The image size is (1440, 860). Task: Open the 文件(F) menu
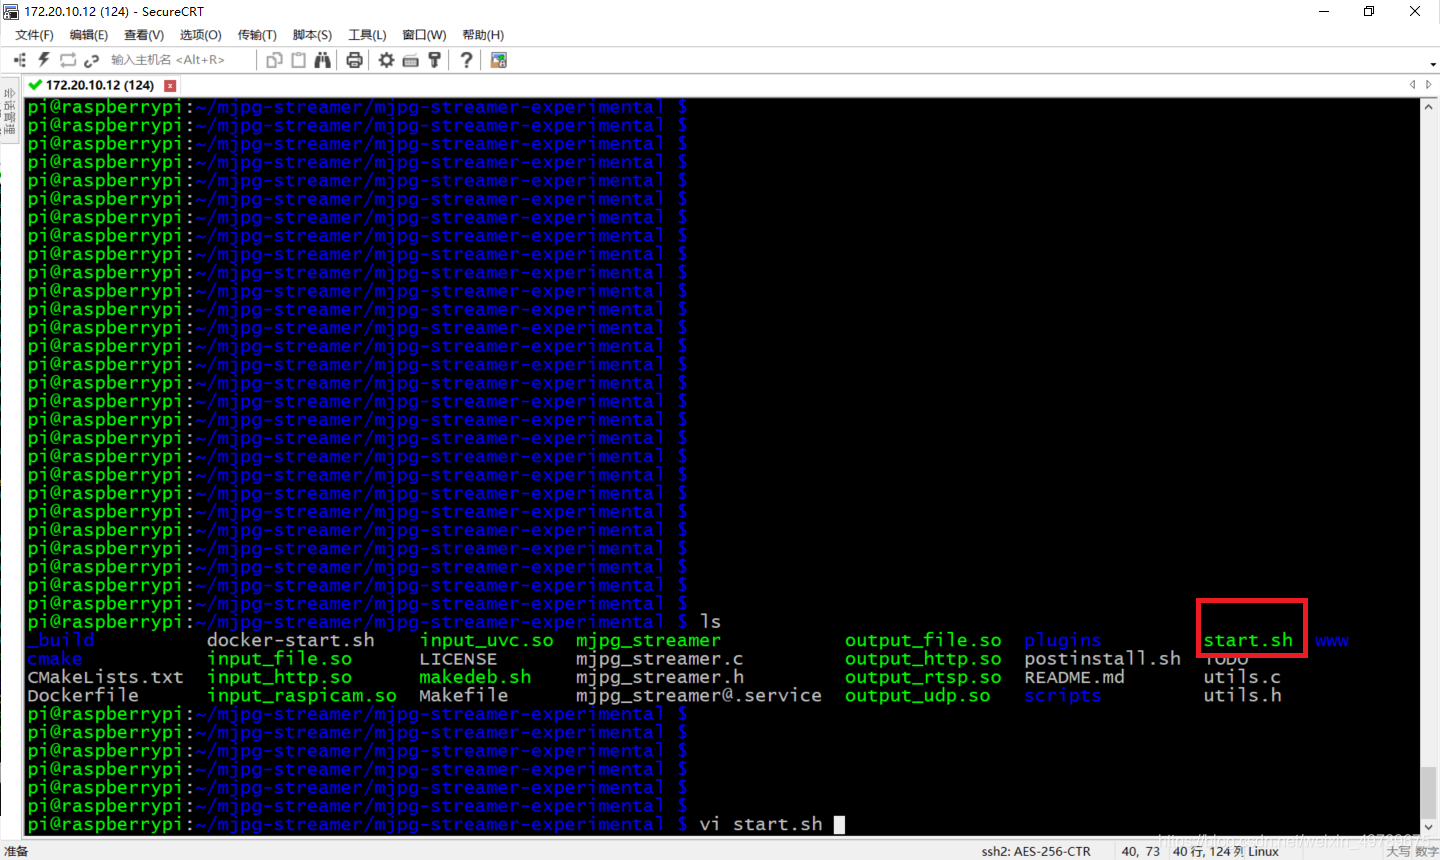click(x=34, y=35)
